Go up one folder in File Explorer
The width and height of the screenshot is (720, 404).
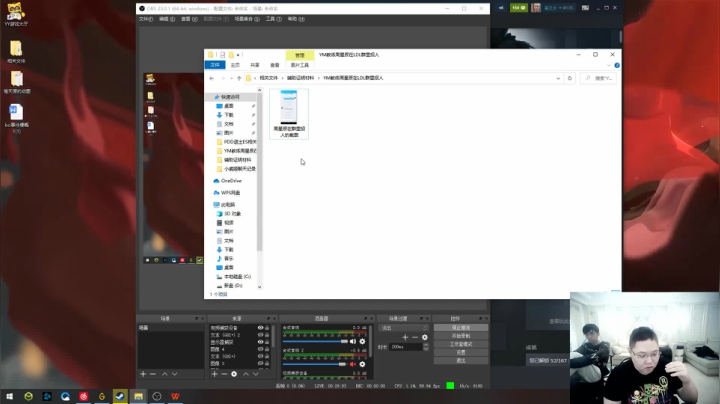click(239, 79)
